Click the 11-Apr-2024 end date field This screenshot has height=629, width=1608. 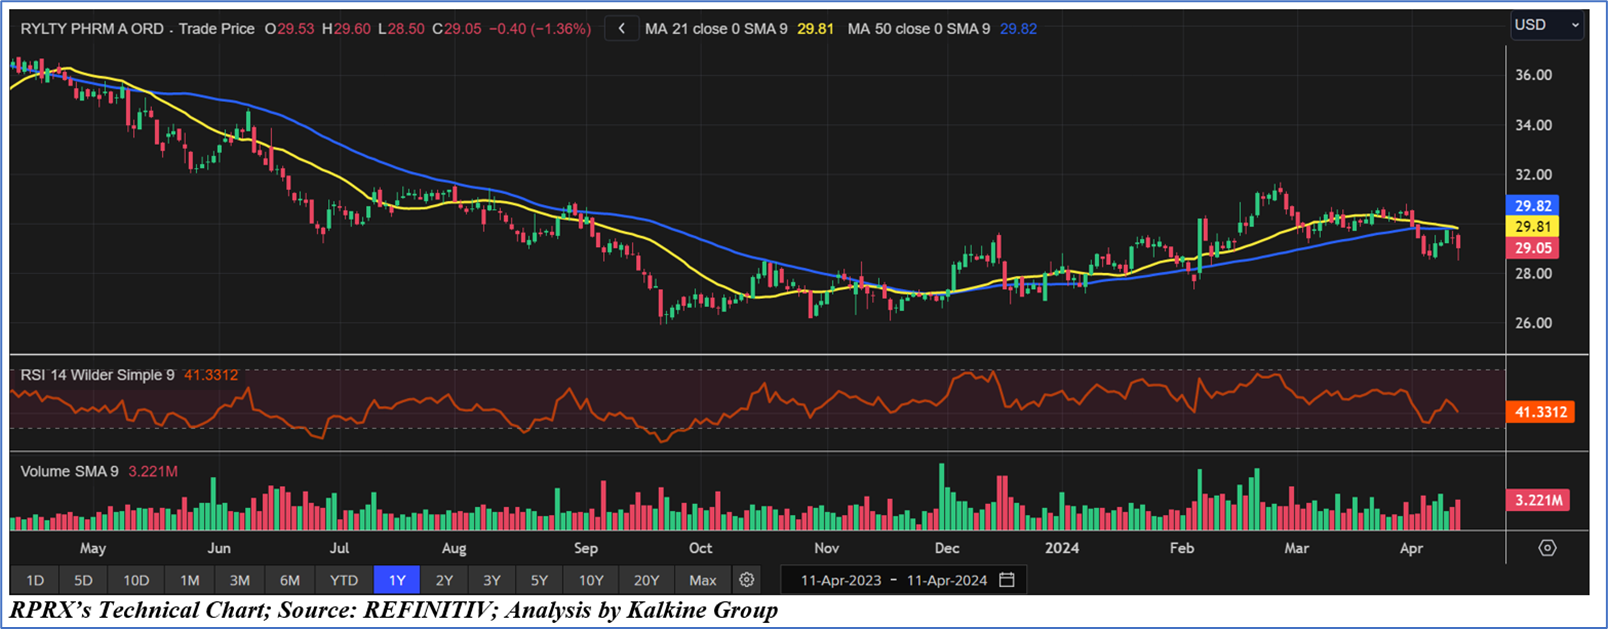click(947, 580)
